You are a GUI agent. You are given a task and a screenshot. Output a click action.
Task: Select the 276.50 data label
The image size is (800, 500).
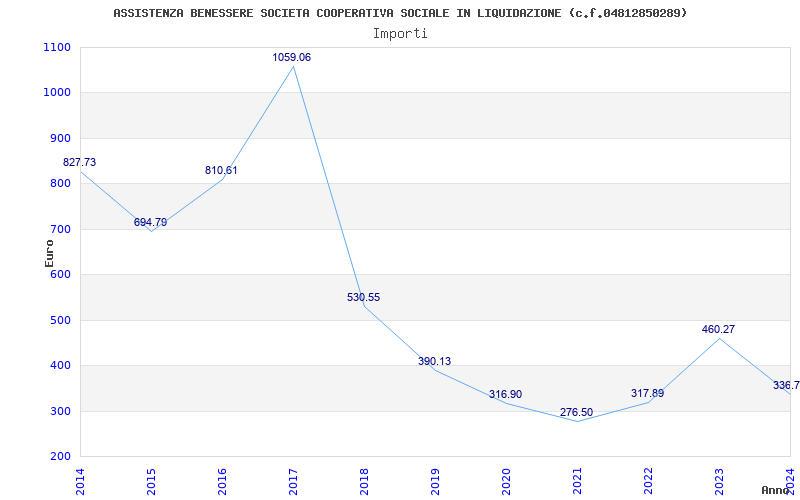click(576, 412)
